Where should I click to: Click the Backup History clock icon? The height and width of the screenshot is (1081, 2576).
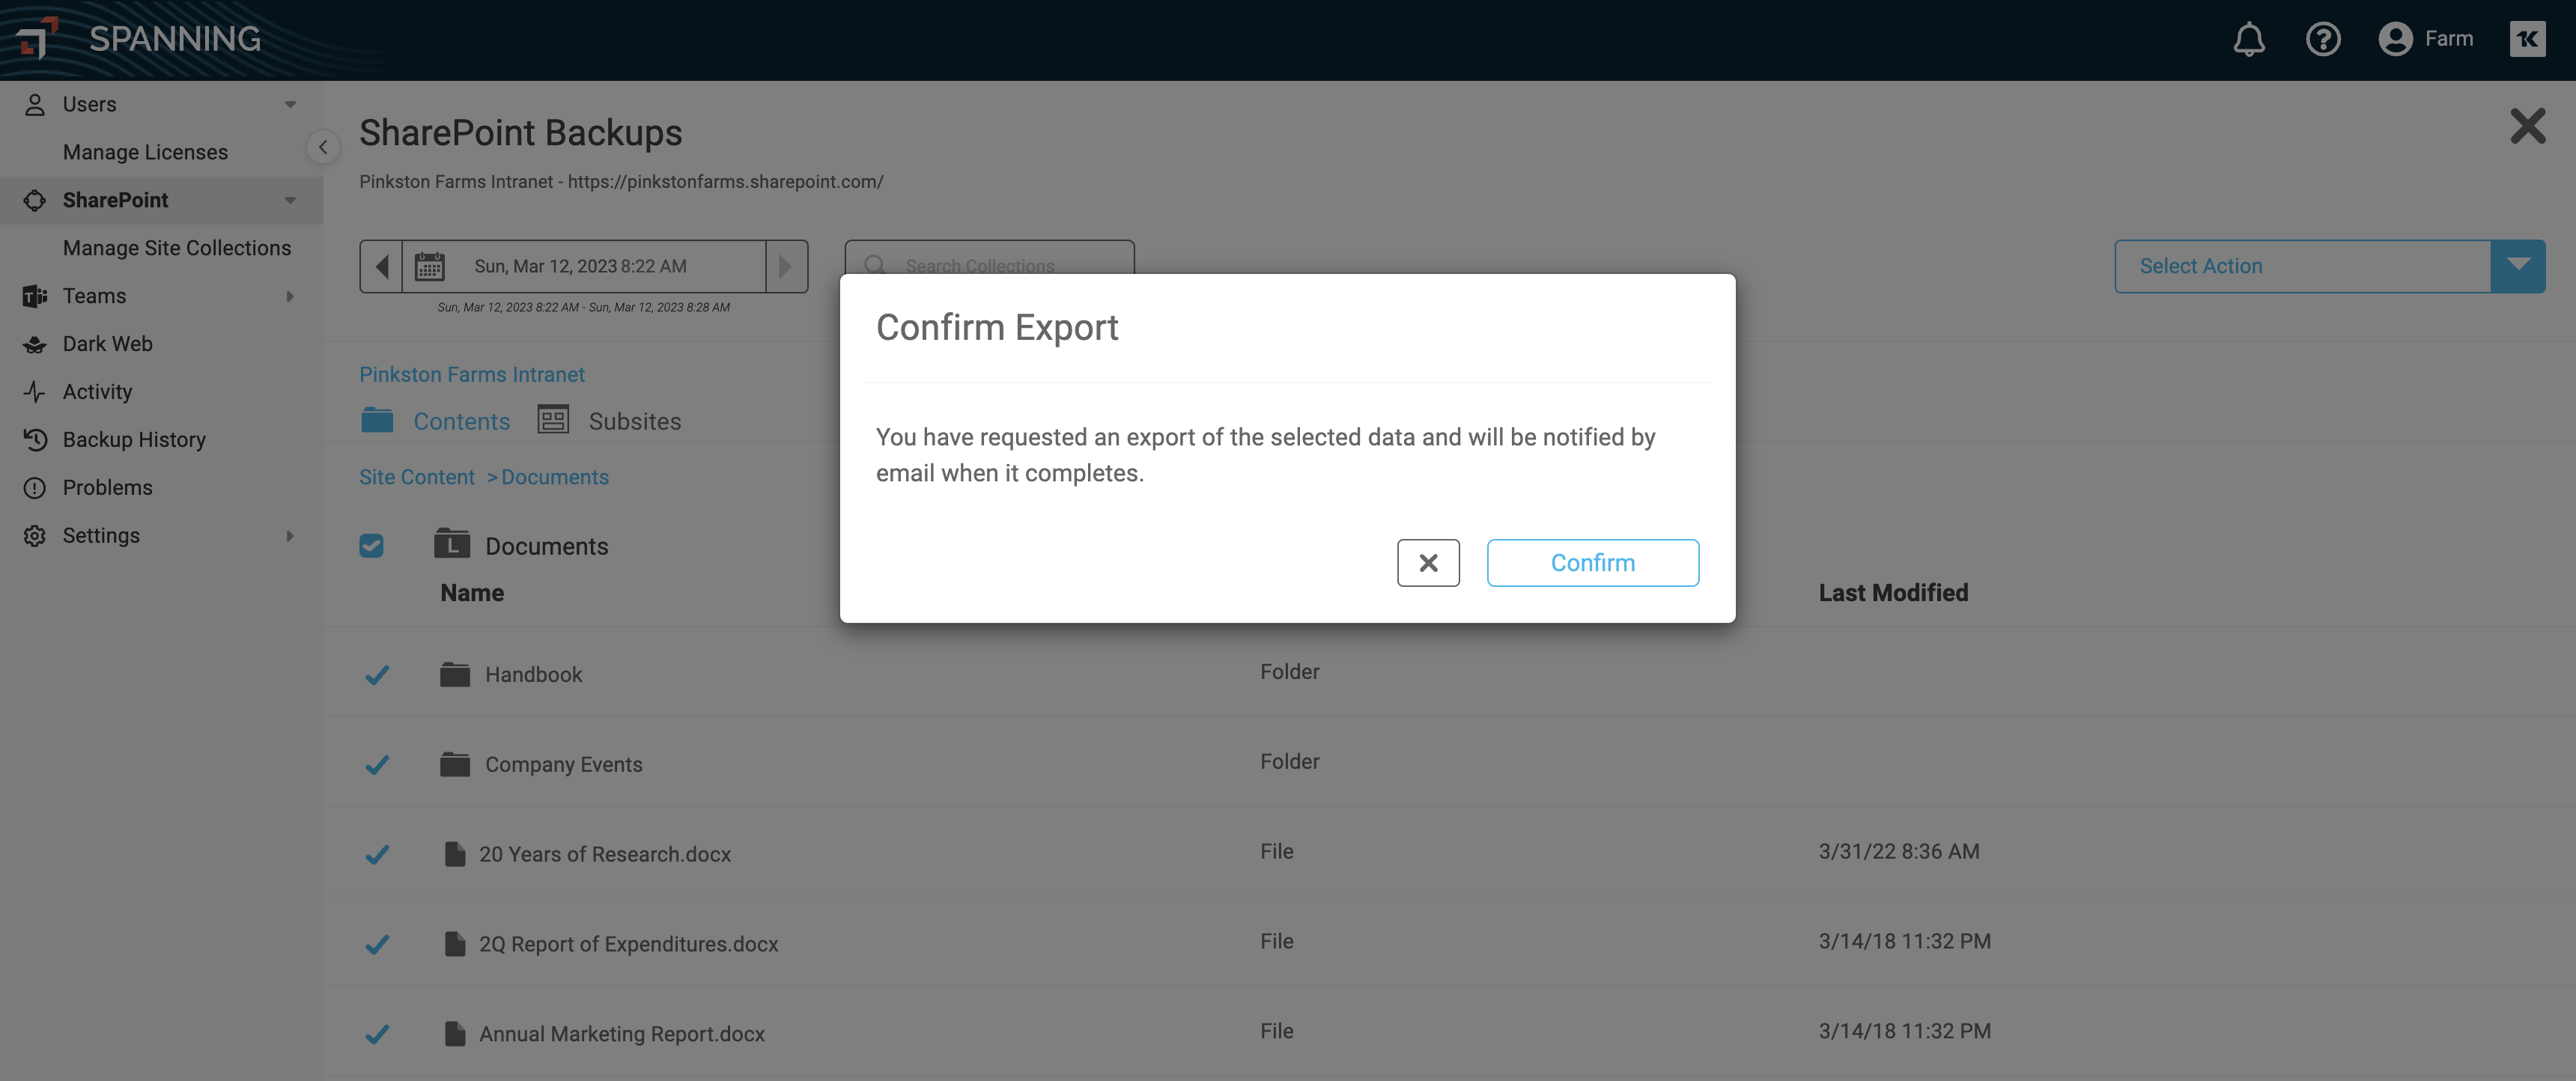click(x=35, y=440)
